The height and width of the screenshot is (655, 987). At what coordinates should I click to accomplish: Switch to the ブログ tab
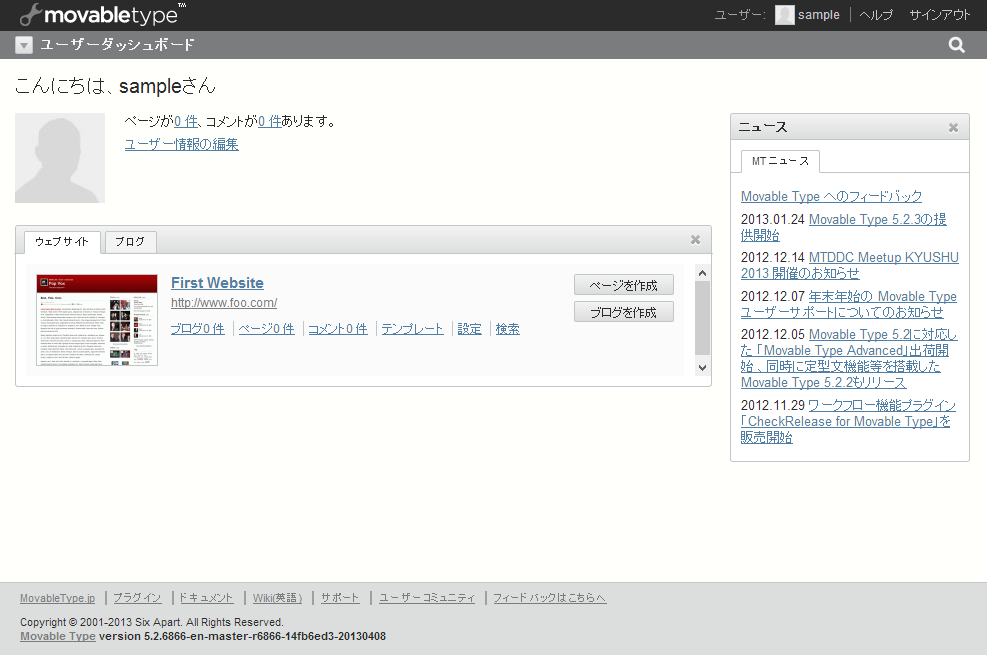click(130, 242)
